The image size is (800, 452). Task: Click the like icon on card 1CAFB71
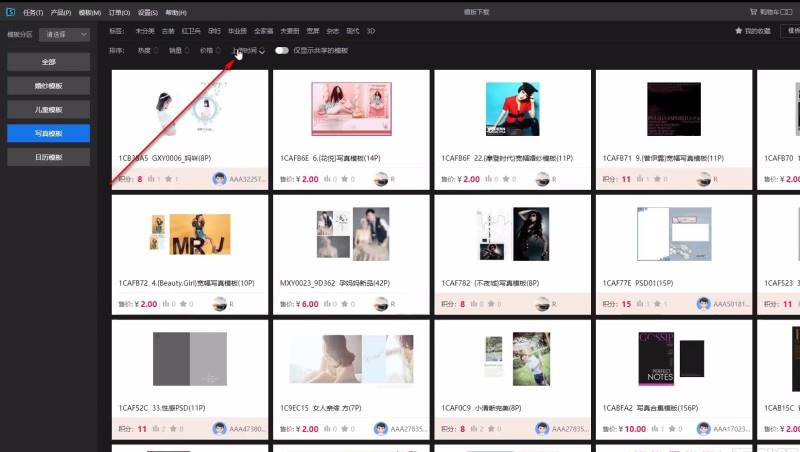point(640,179)
